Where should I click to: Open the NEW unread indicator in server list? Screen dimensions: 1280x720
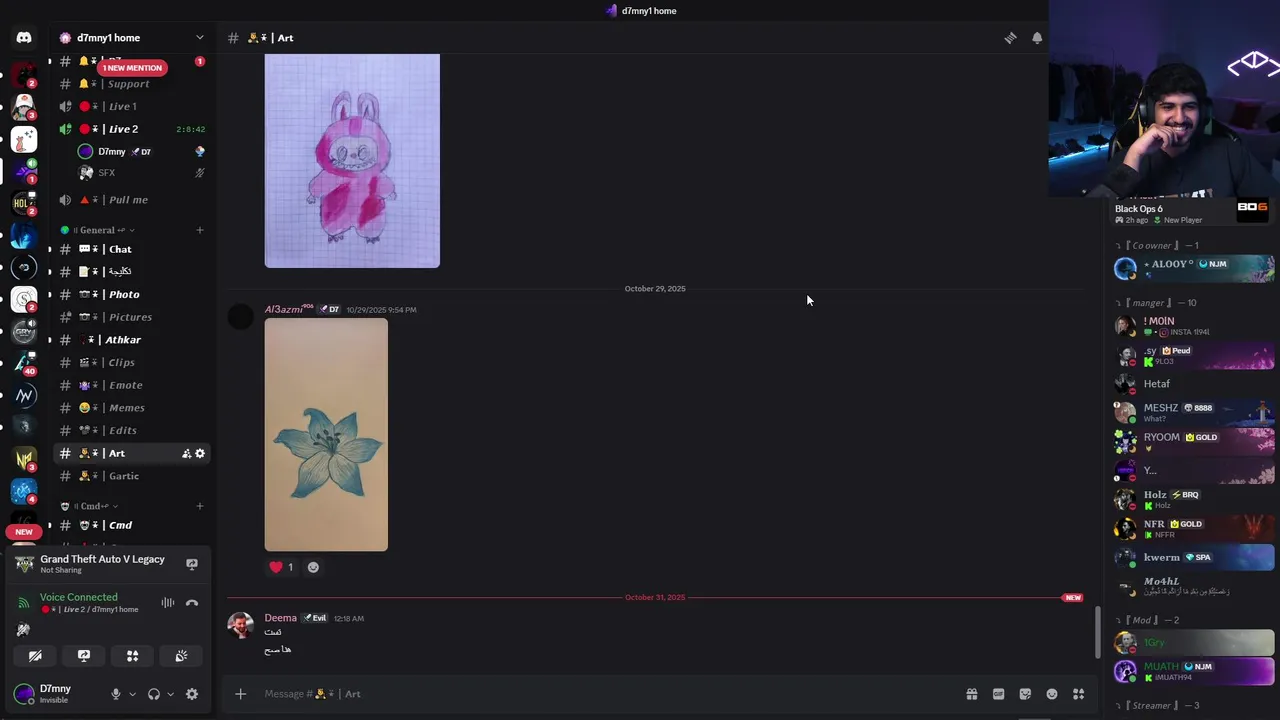(x=24, y=532)
